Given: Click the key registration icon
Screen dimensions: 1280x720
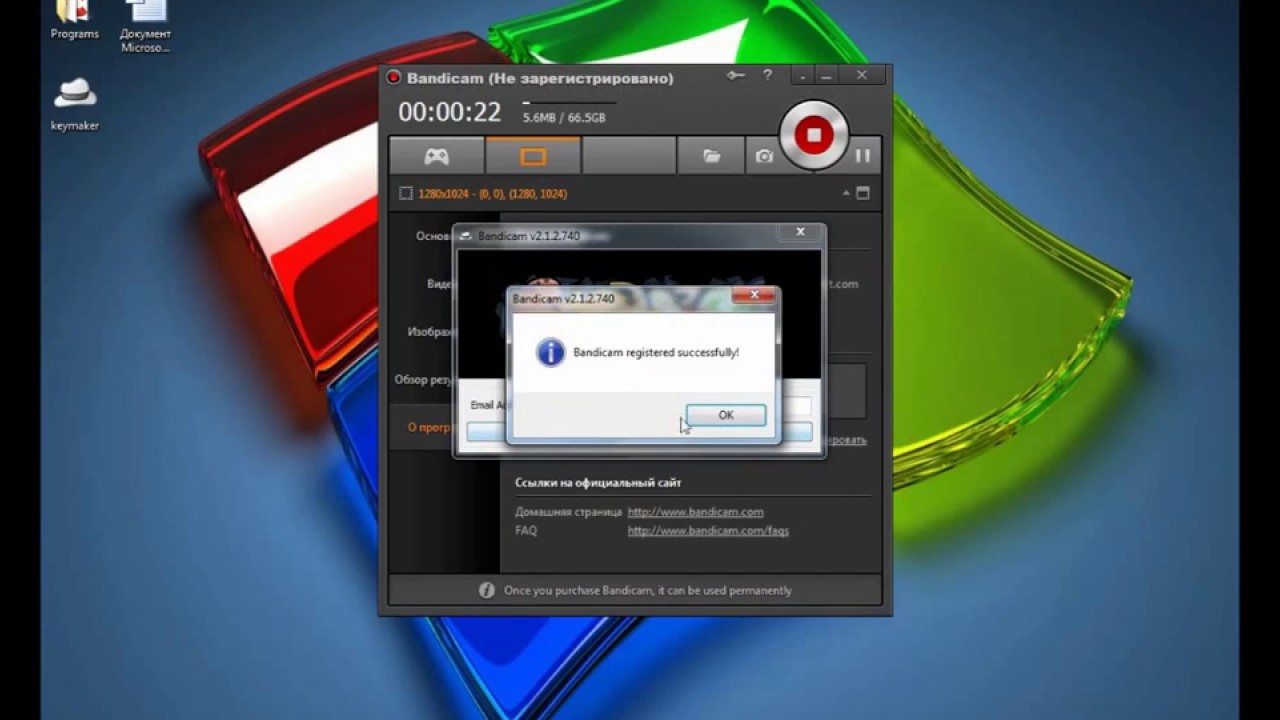Looking at the screenshot, I should [736, 76].
